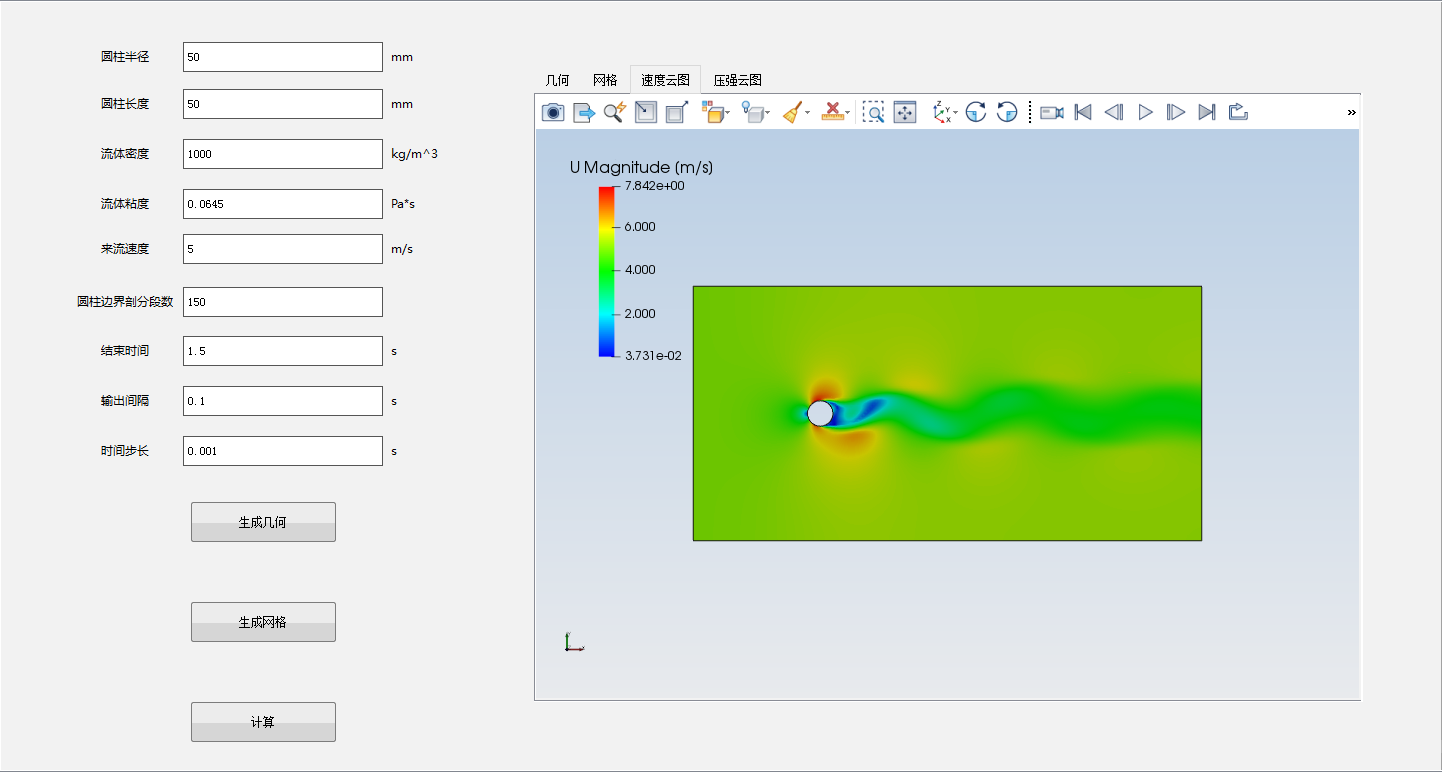The image size is (1442, 772).
Task: Click the Pa*s unit label
Action: click(402, 204)
